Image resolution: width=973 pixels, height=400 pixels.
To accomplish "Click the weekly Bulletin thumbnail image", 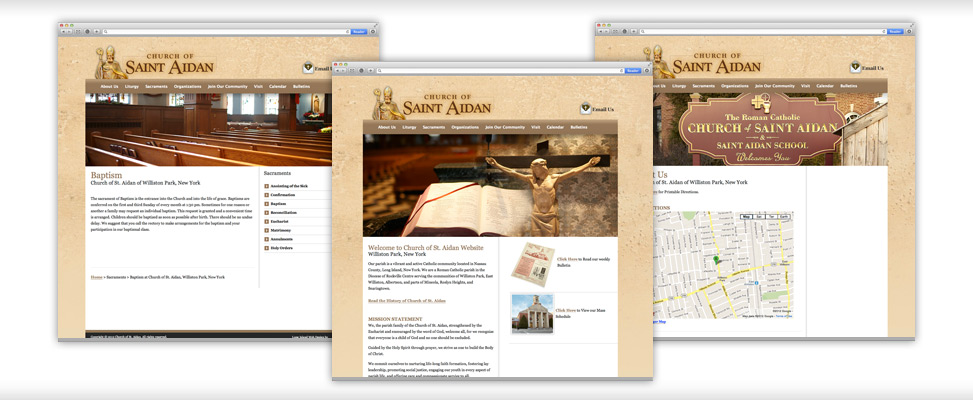I will click(x=532, y=264).
